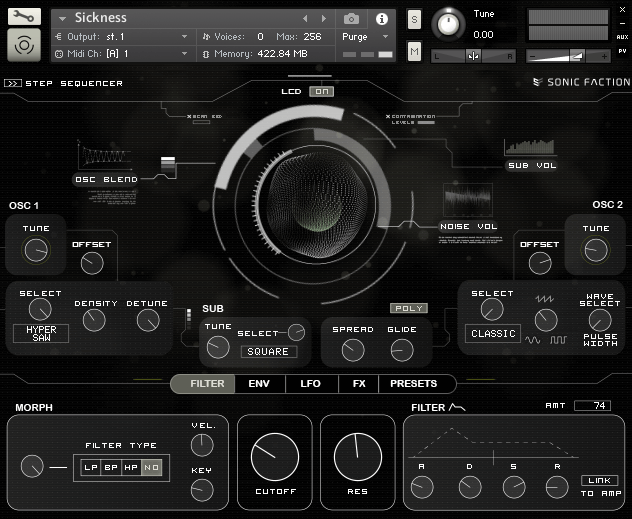Click the output volume slider

(568, 56)
